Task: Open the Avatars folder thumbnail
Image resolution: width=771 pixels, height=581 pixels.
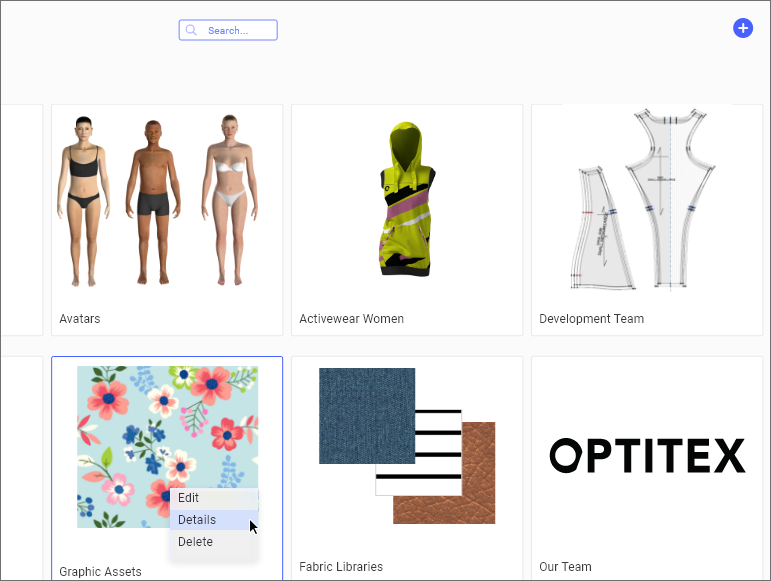Action: tap(157, 201)
